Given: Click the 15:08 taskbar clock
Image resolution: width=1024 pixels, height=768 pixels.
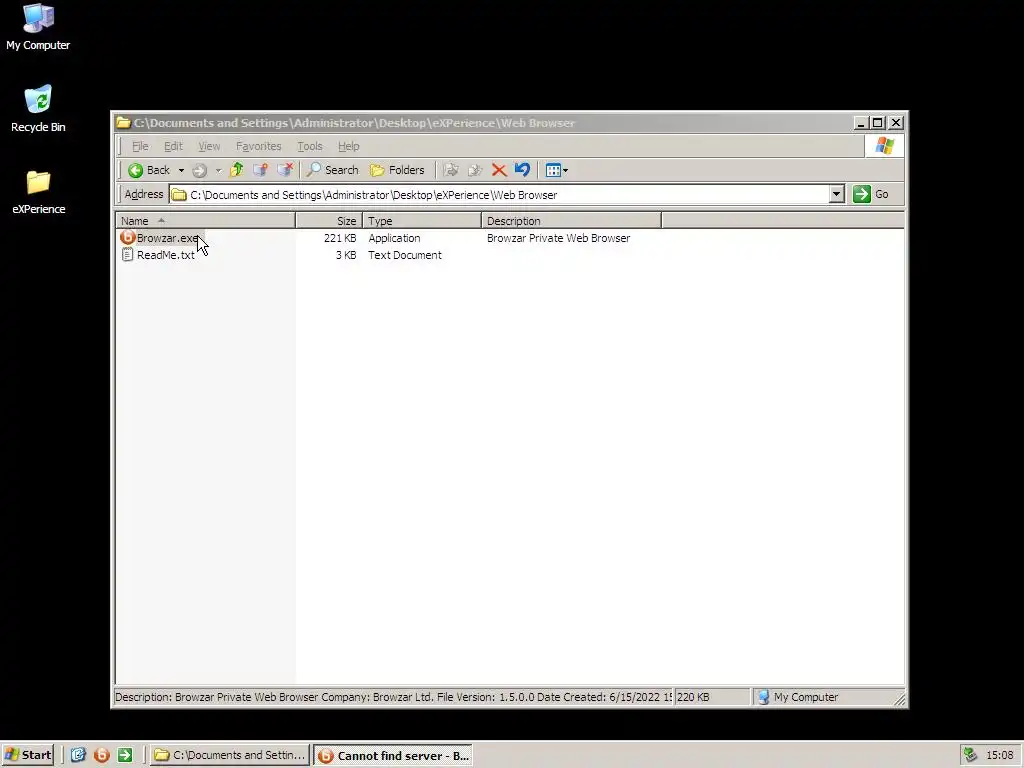Looking at the screenshot, I should tap(1000, 755).
